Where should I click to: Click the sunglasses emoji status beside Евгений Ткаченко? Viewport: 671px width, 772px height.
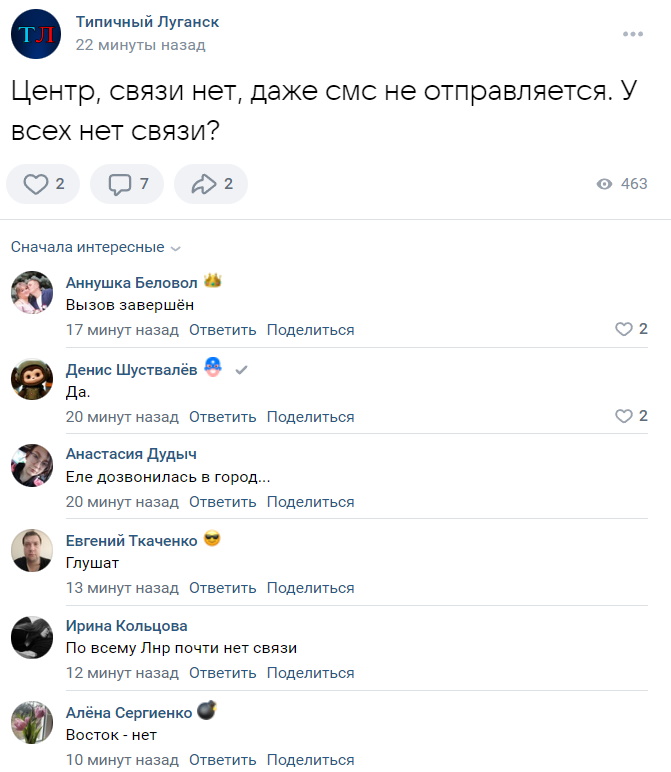click(212, 540)
